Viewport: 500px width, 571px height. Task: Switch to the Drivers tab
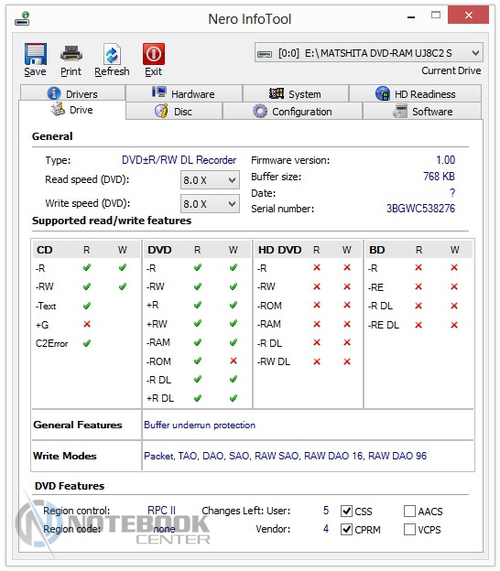click(73, 93)
